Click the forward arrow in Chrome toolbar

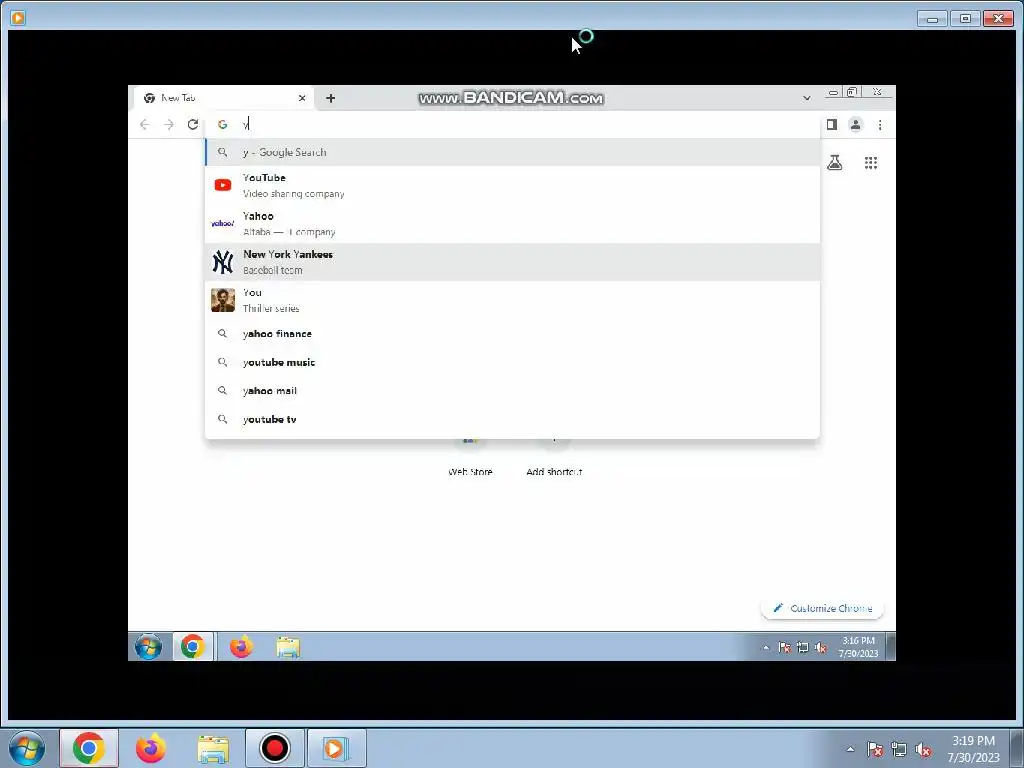point(168,125)
